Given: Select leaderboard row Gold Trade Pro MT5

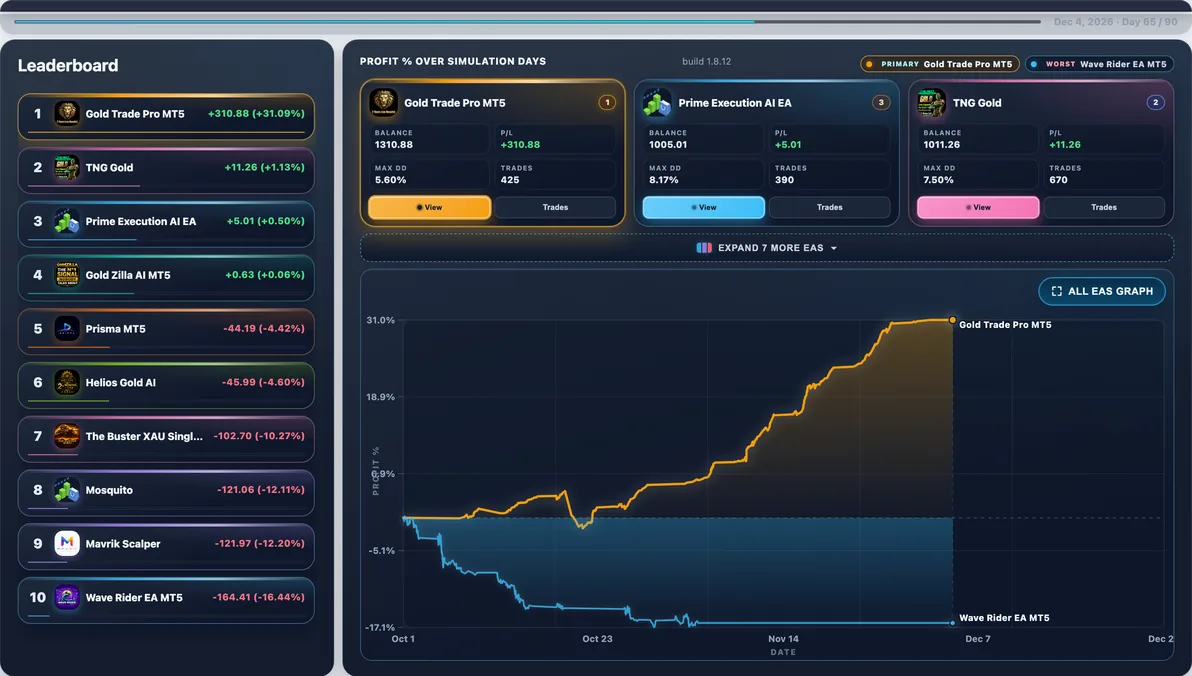Looking at the screenshot, I should tap(166, 116).
